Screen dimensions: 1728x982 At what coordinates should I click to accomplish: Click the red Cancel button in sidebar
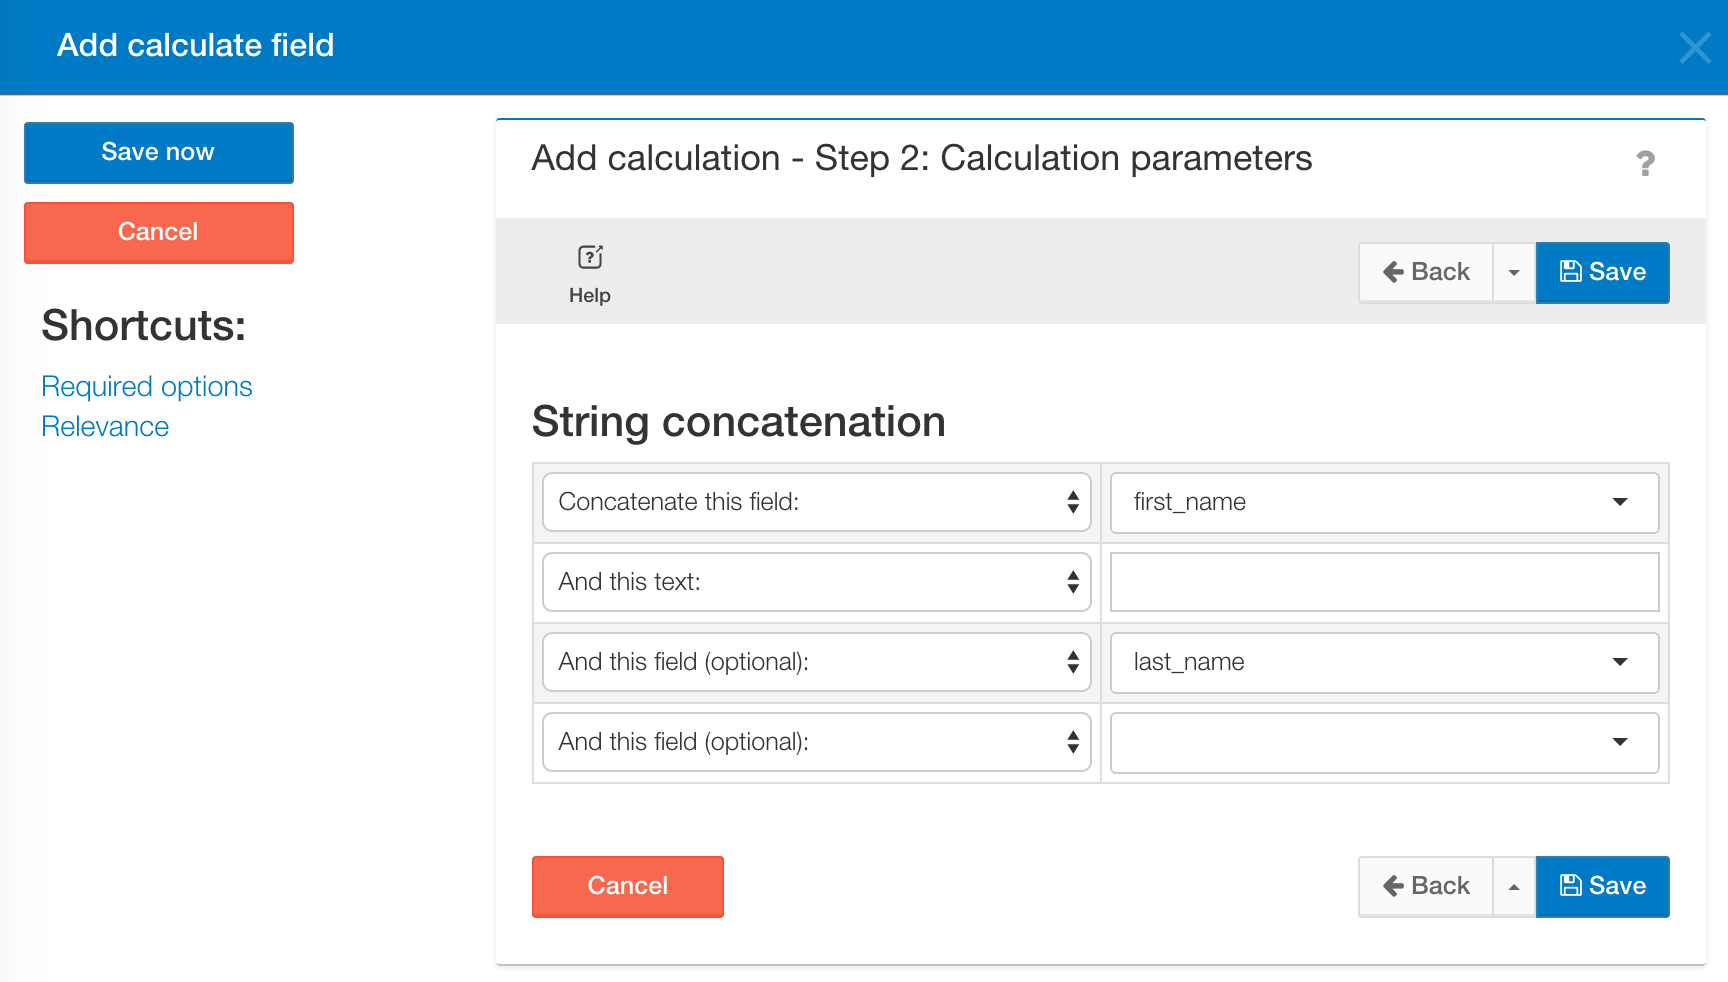pos(159,232)
